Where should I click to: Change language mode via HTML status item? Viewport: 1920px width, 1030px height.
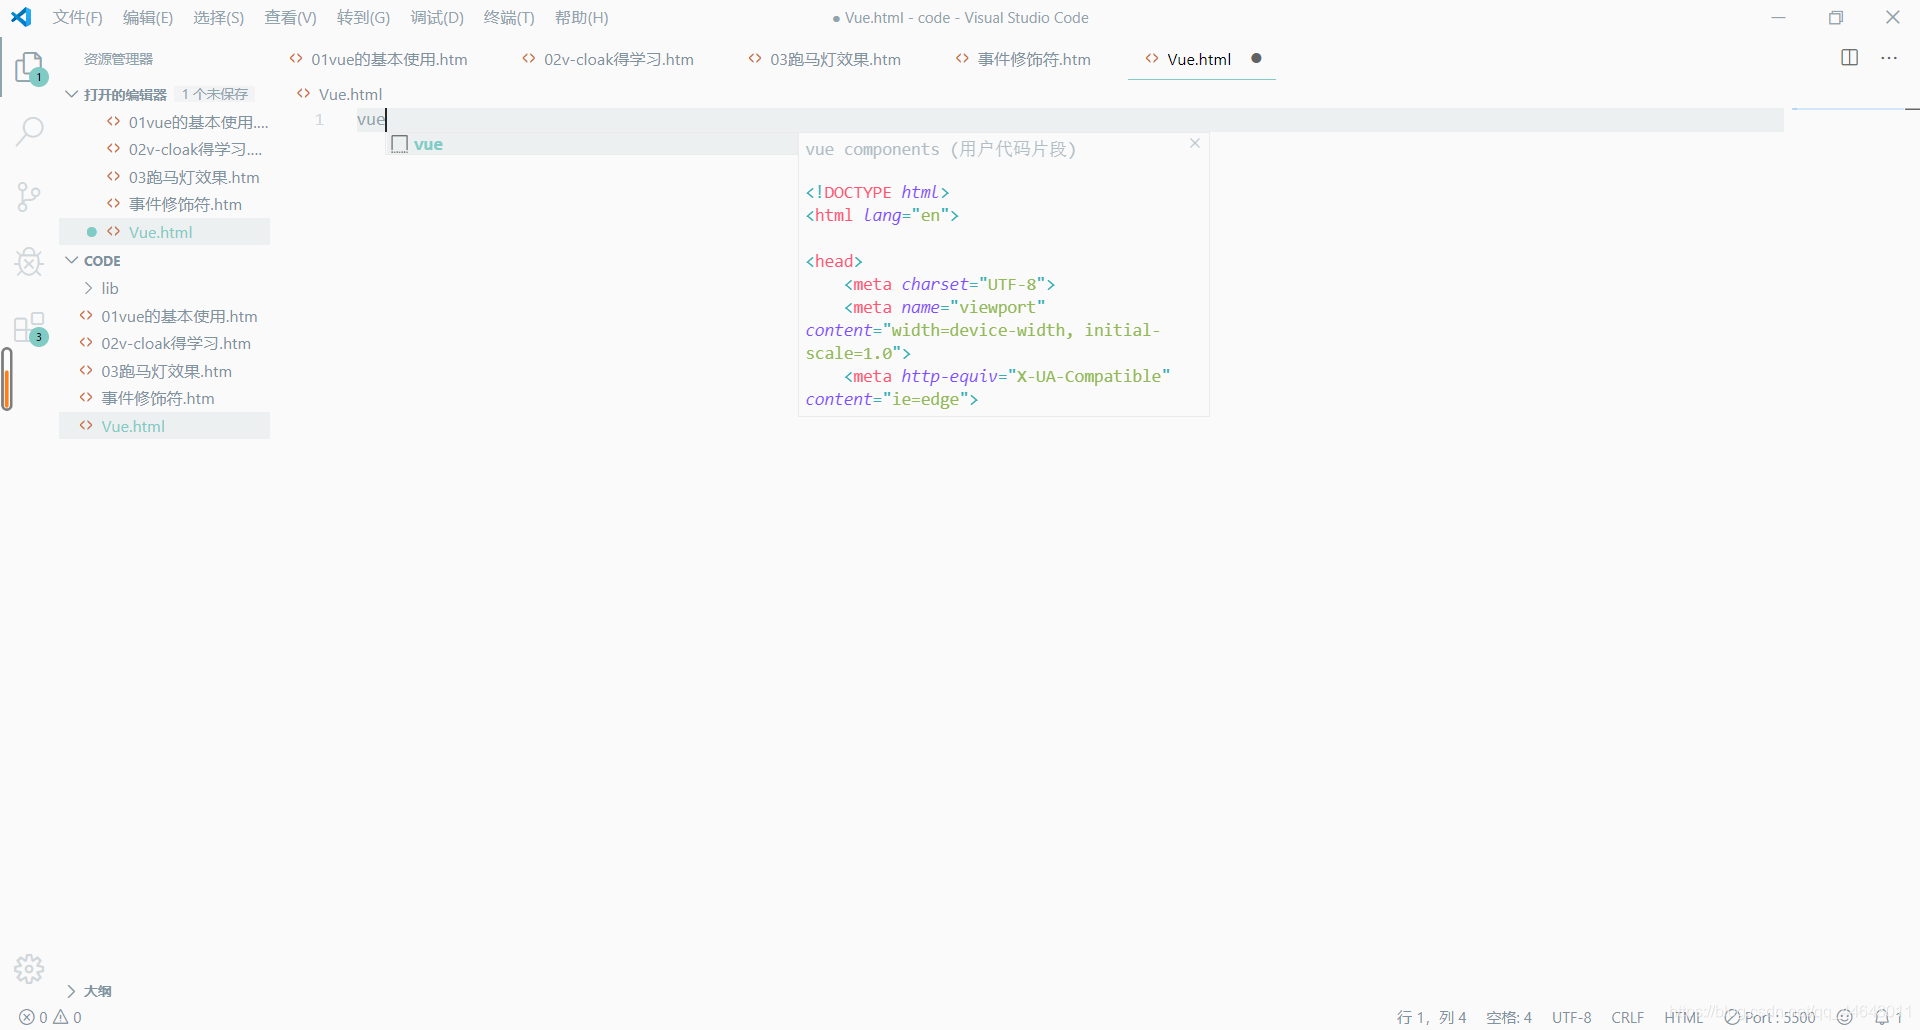1683,1017
